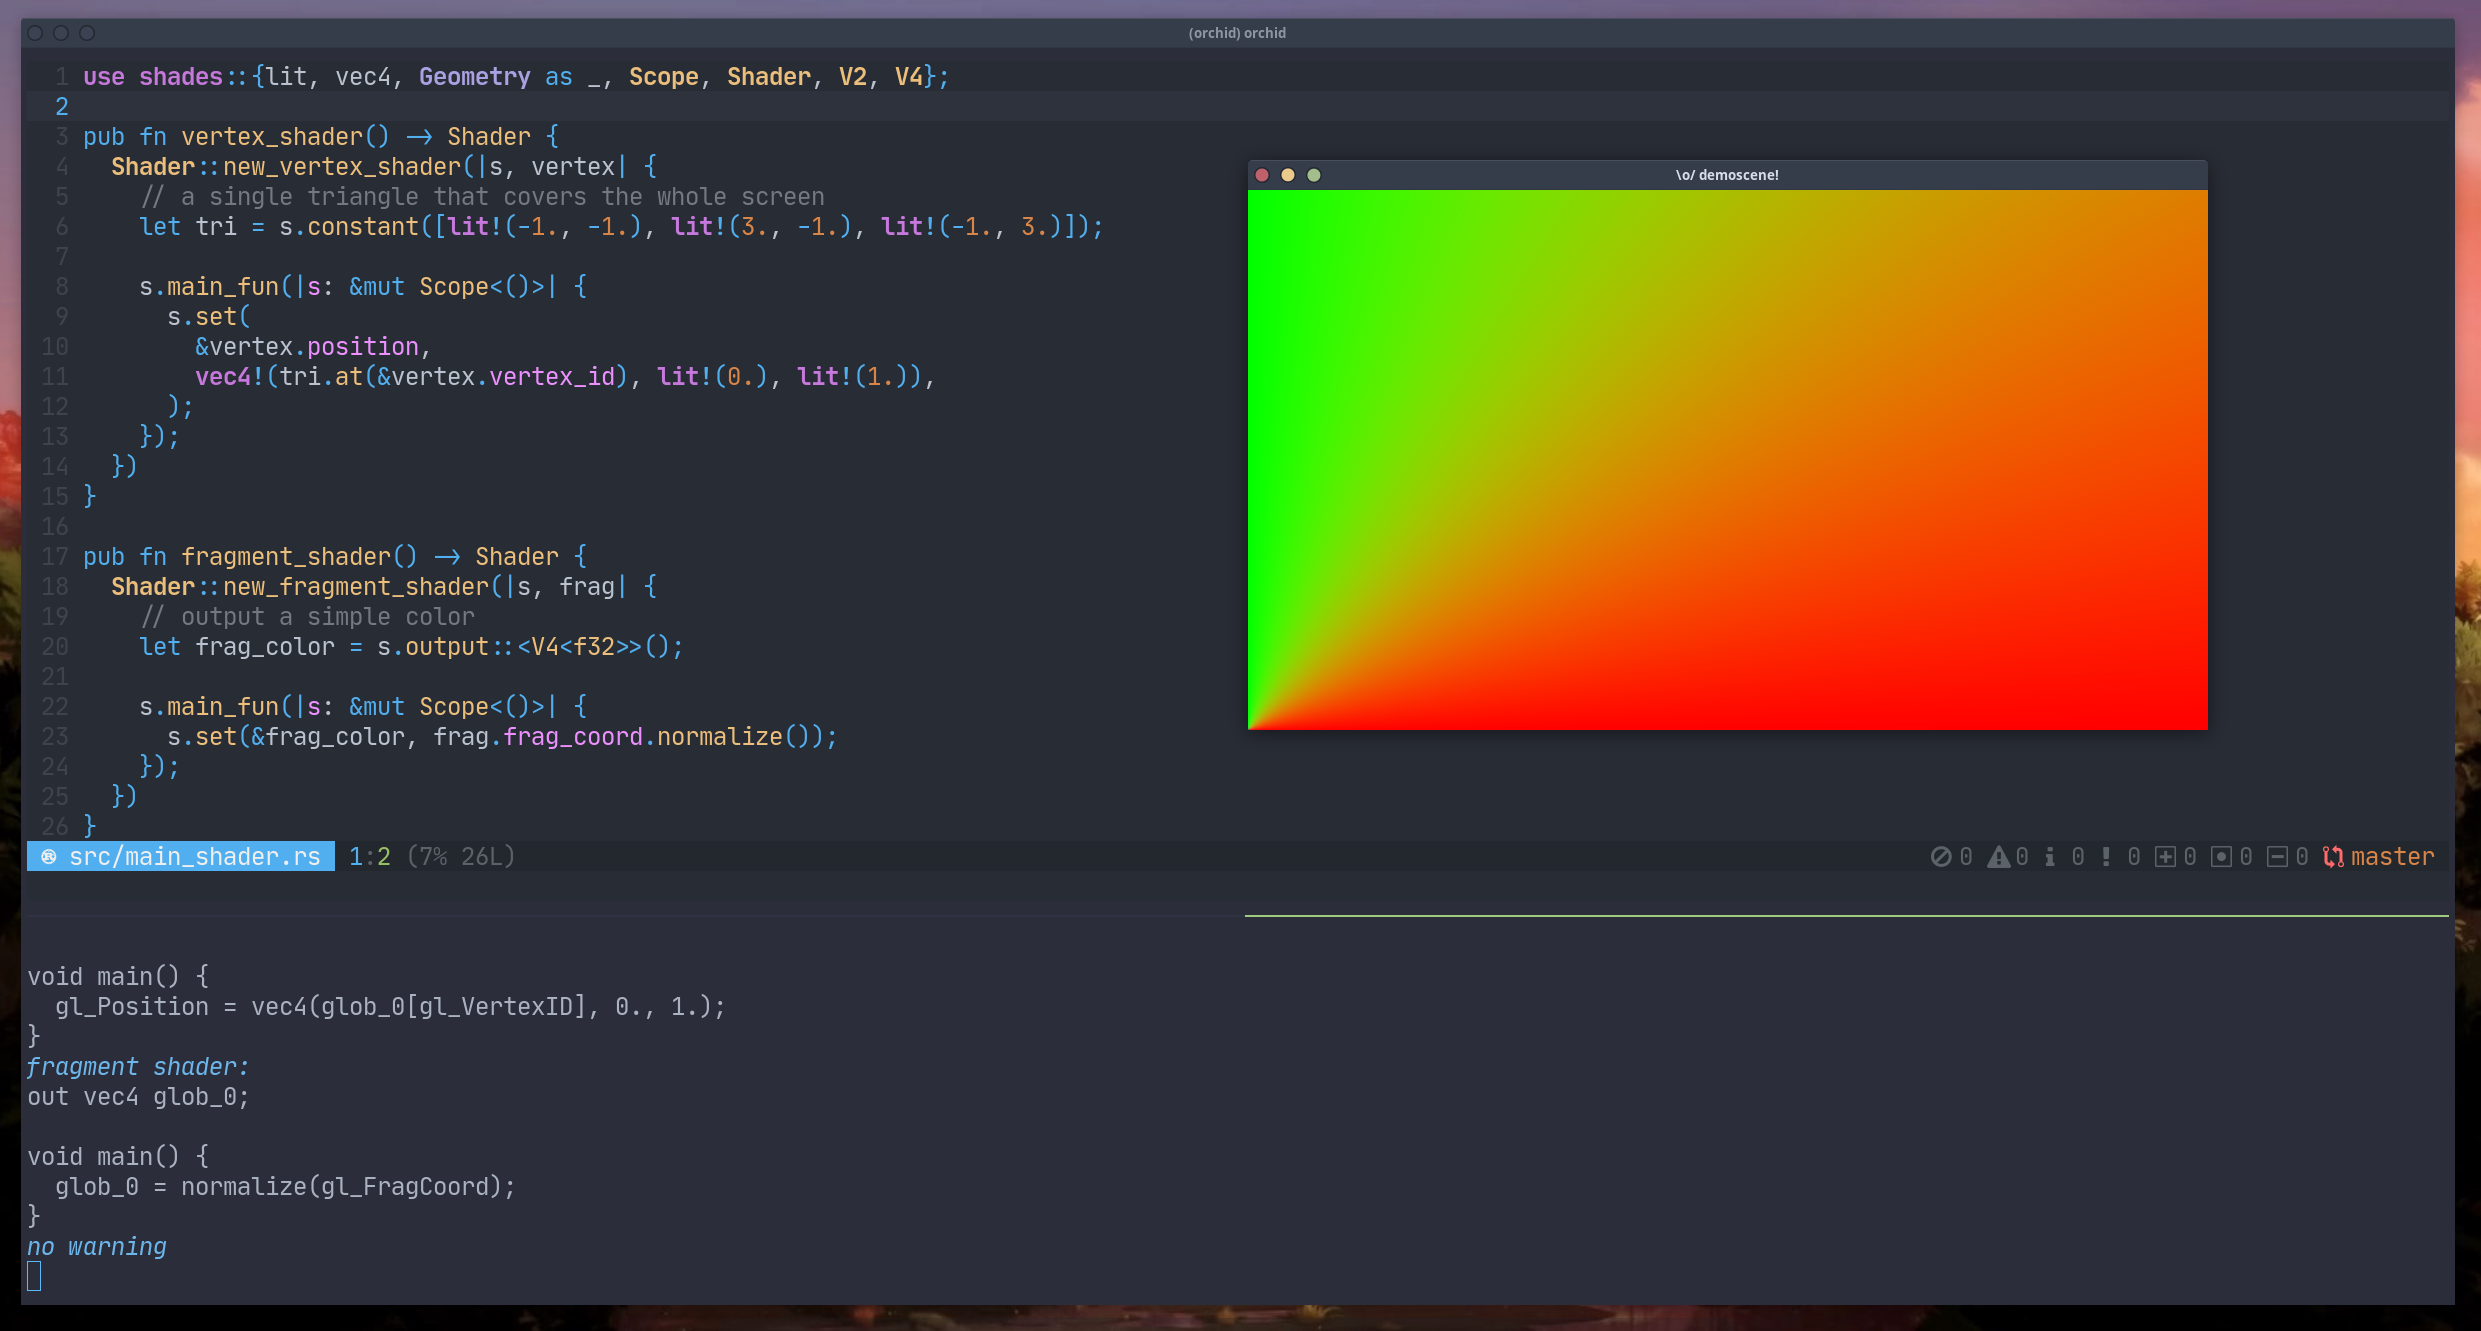Click the terminal cursor below no warning
The image size is (2481, 1331).
tap(34, 1276)
